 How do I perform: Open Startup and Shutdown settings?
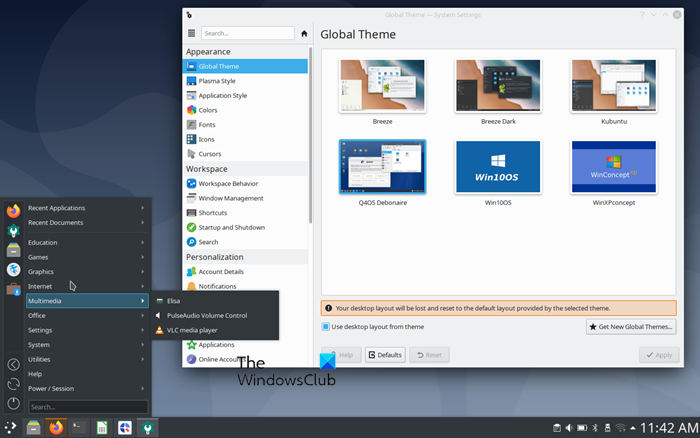pyautogui.click(x=245, y=227)
